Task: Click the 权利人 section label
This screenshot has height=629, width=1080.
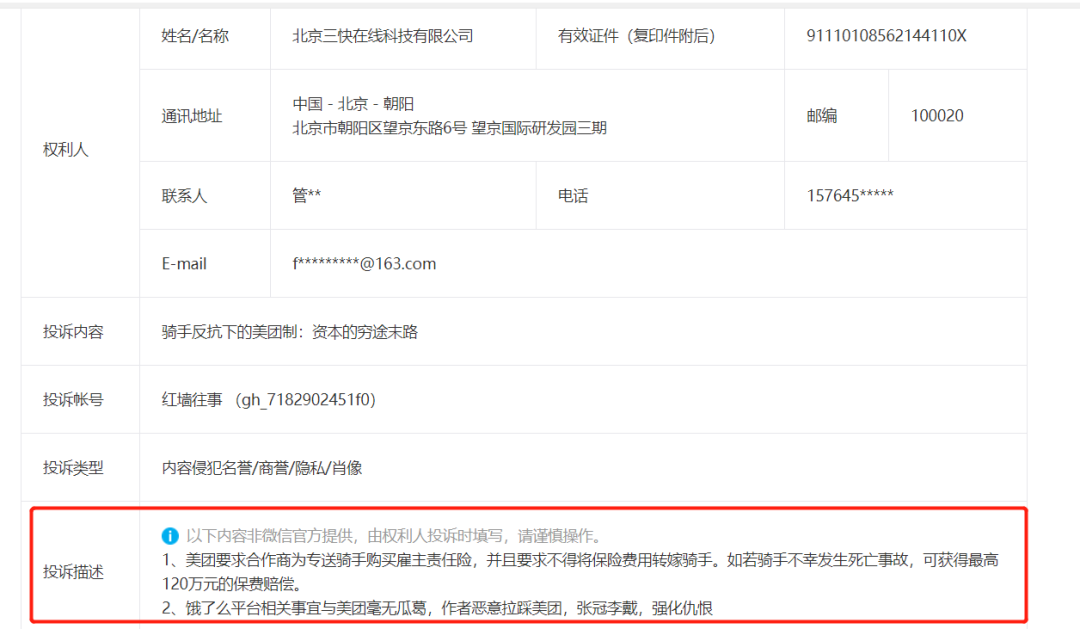Action: click(x=65, y=149)
